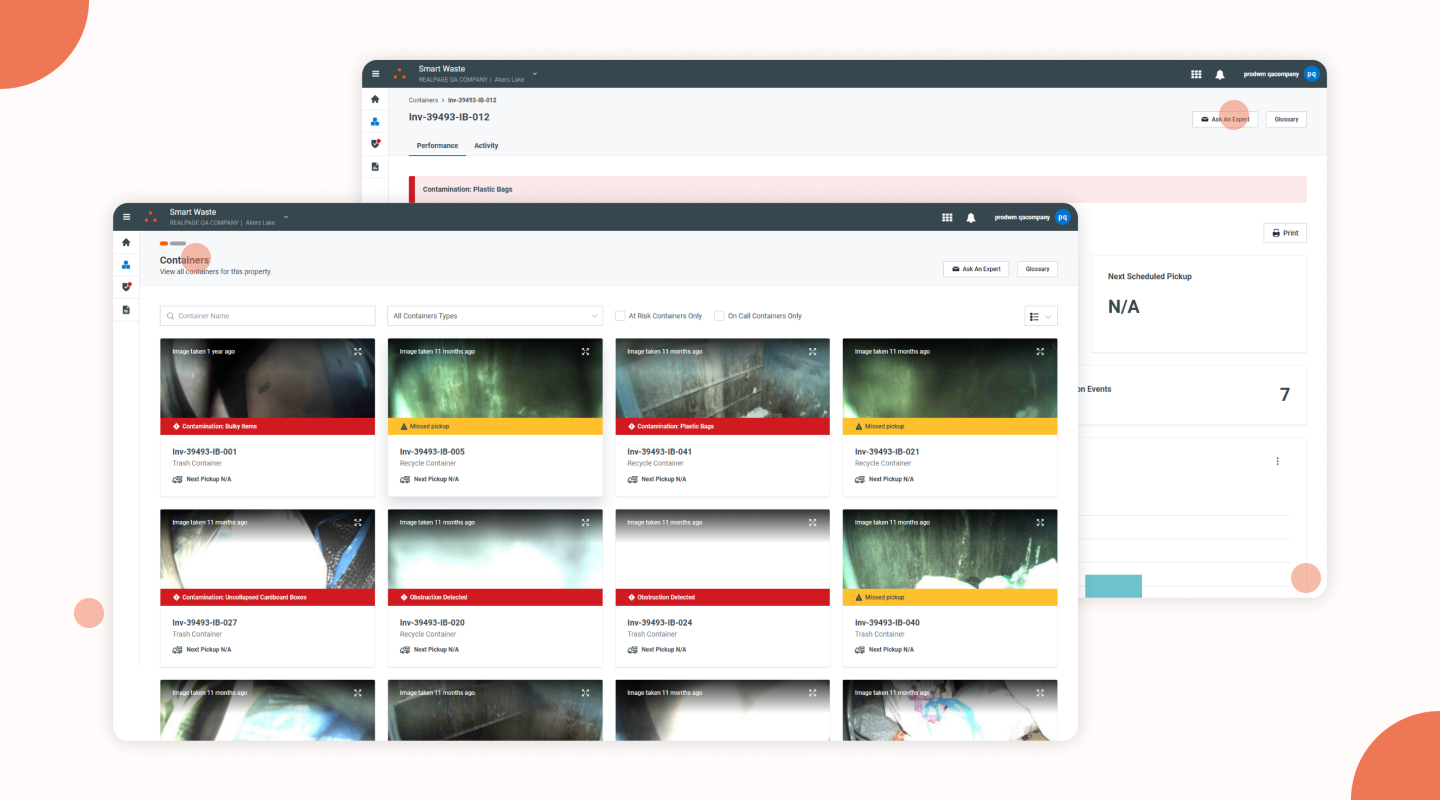The height and width of the screenshot is (800, 1440).
Task: Open the apps grid in Containers window header
Action: pos(946,217)
